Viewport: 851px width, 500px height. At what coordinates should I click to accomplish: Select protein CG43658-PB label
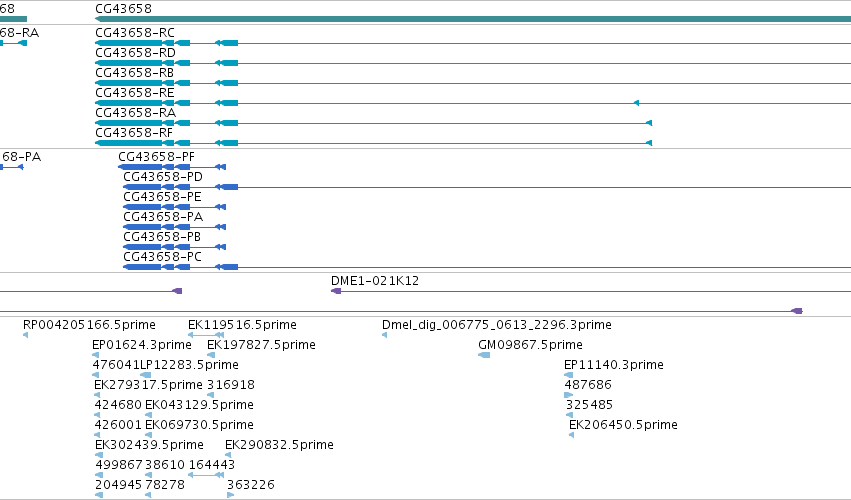point(162,237)
